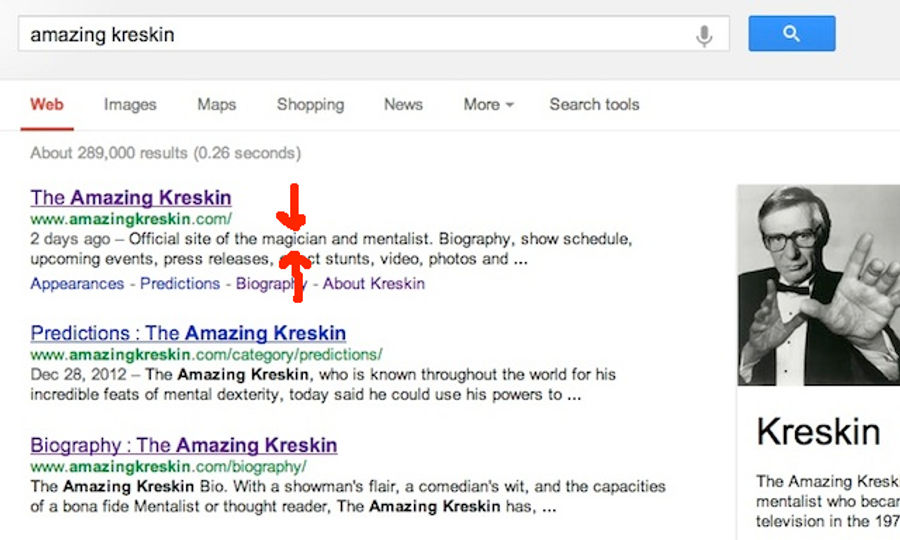Open Predictions : The Amazing Kreskin result

pyautogui.click(x=188, y=333)
